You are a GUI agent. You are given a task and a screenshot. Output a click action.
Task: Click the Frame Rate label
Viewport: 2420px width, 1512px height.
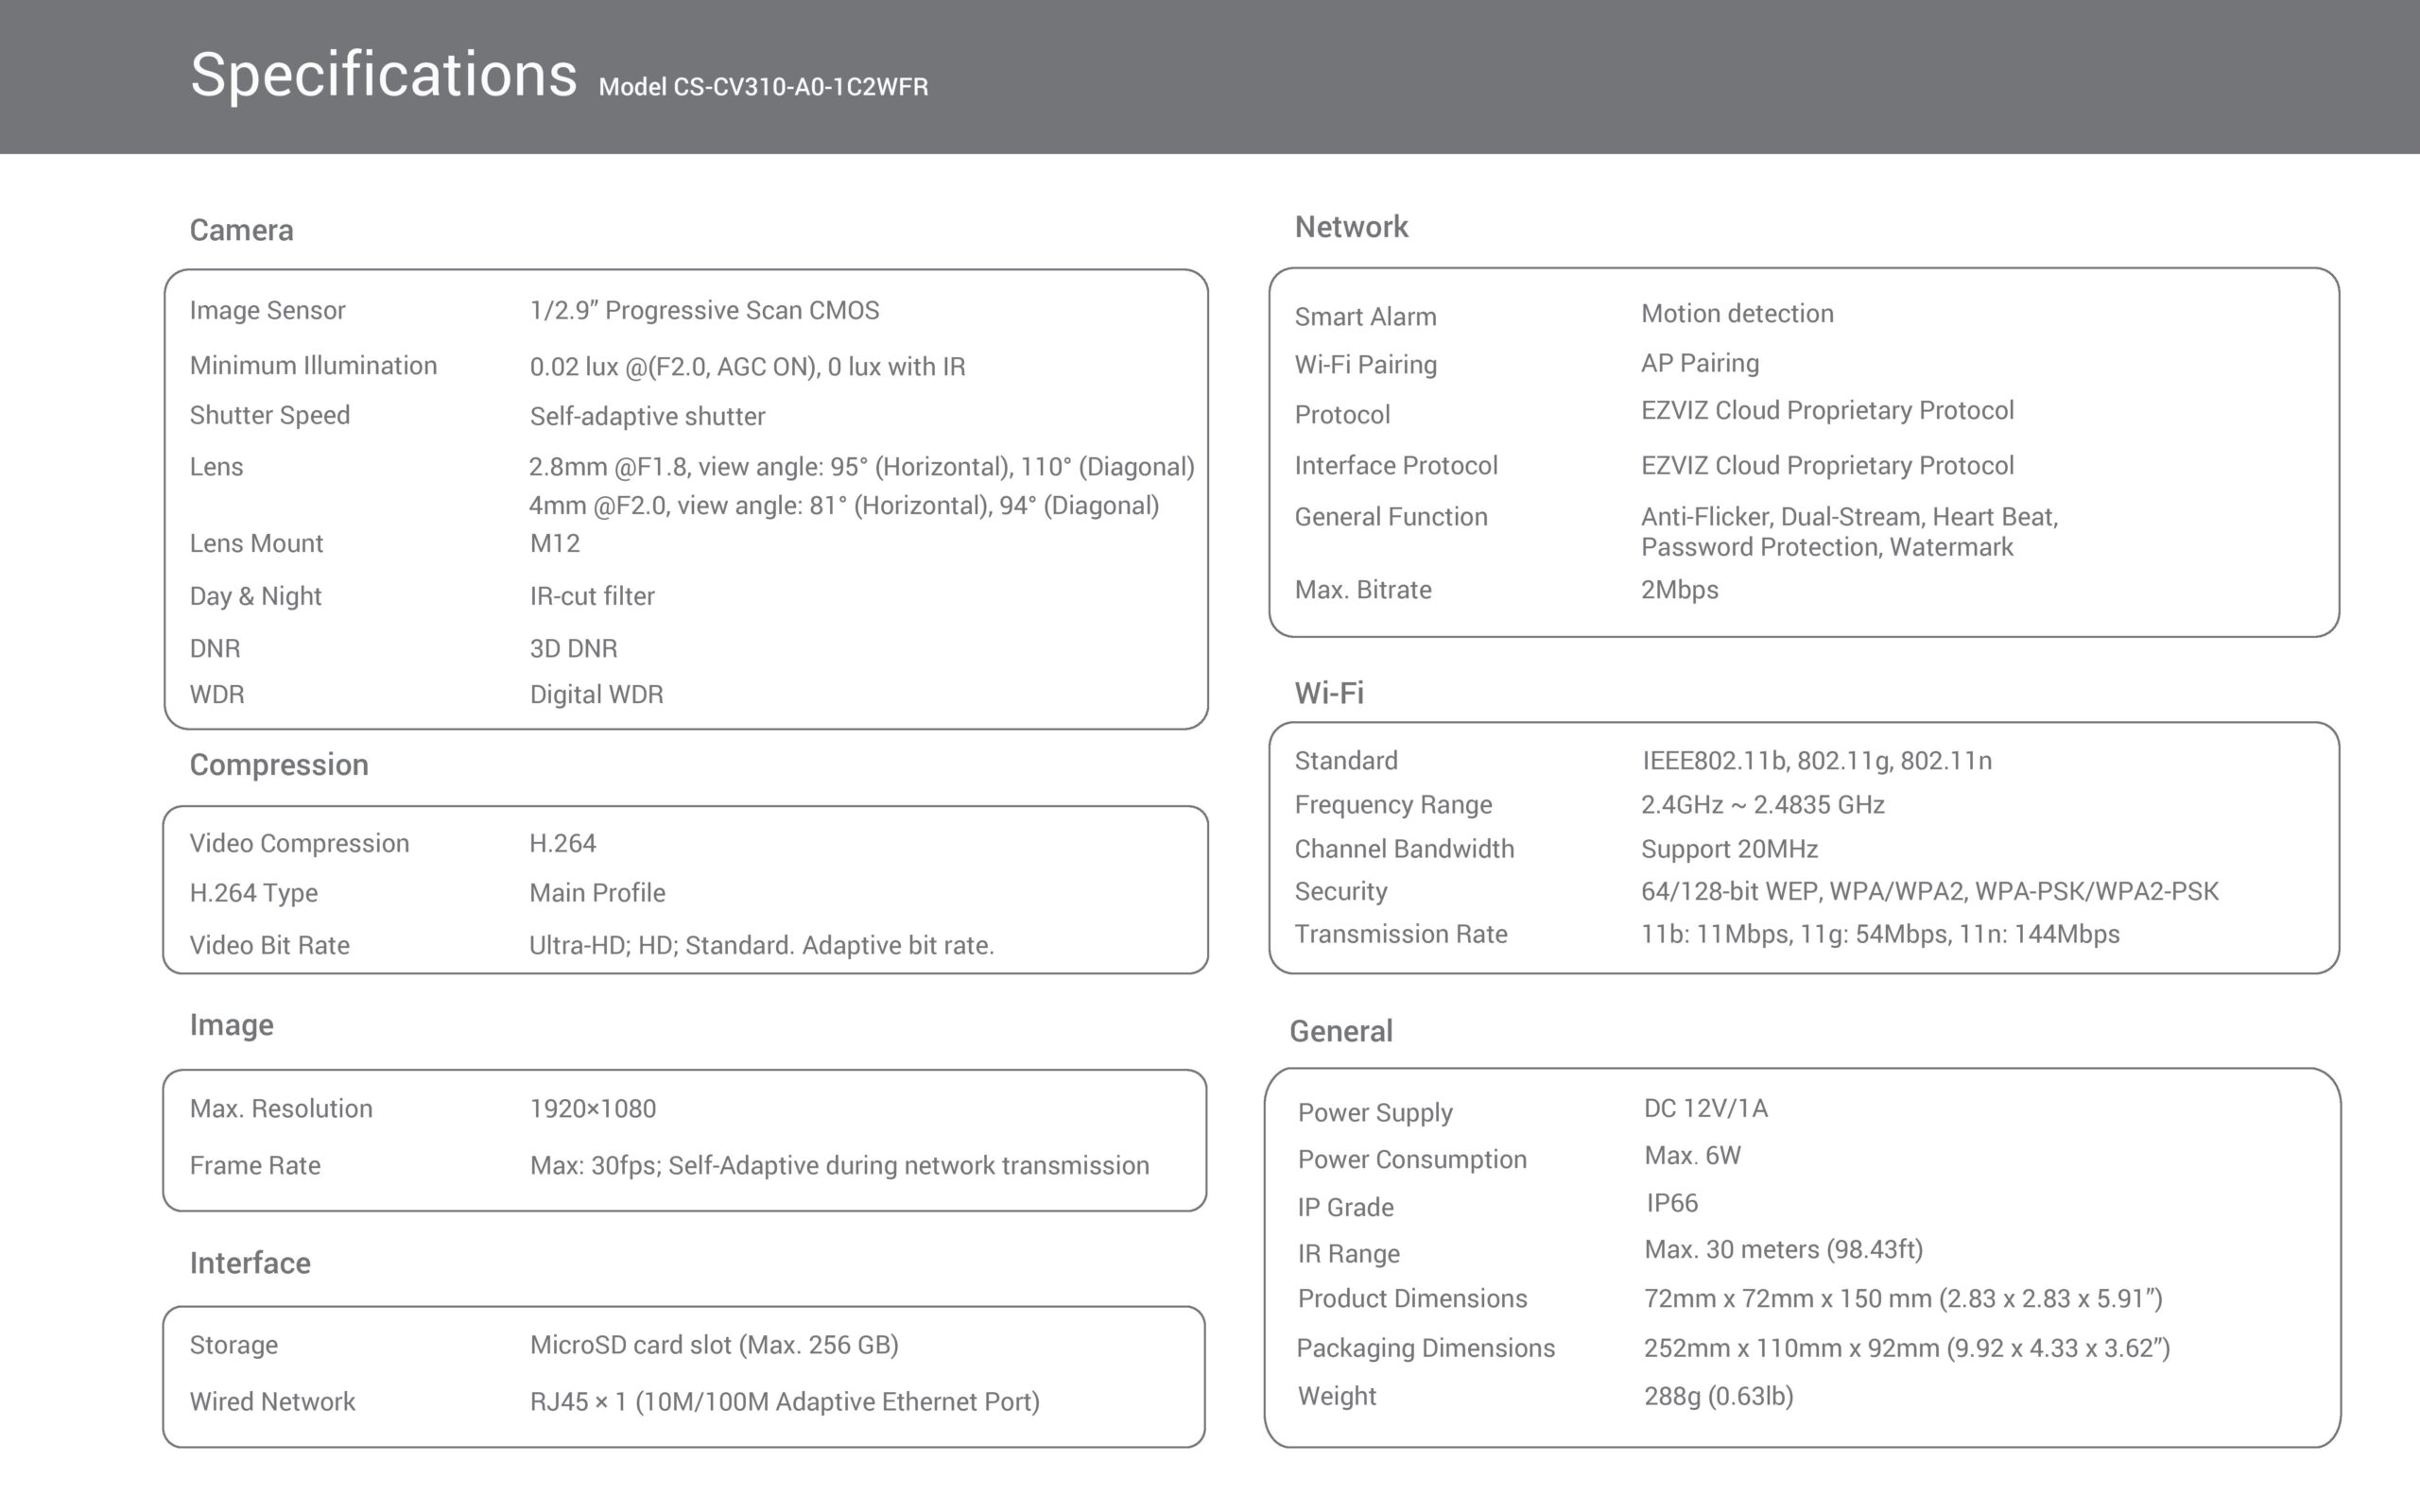pos(255,1165)
